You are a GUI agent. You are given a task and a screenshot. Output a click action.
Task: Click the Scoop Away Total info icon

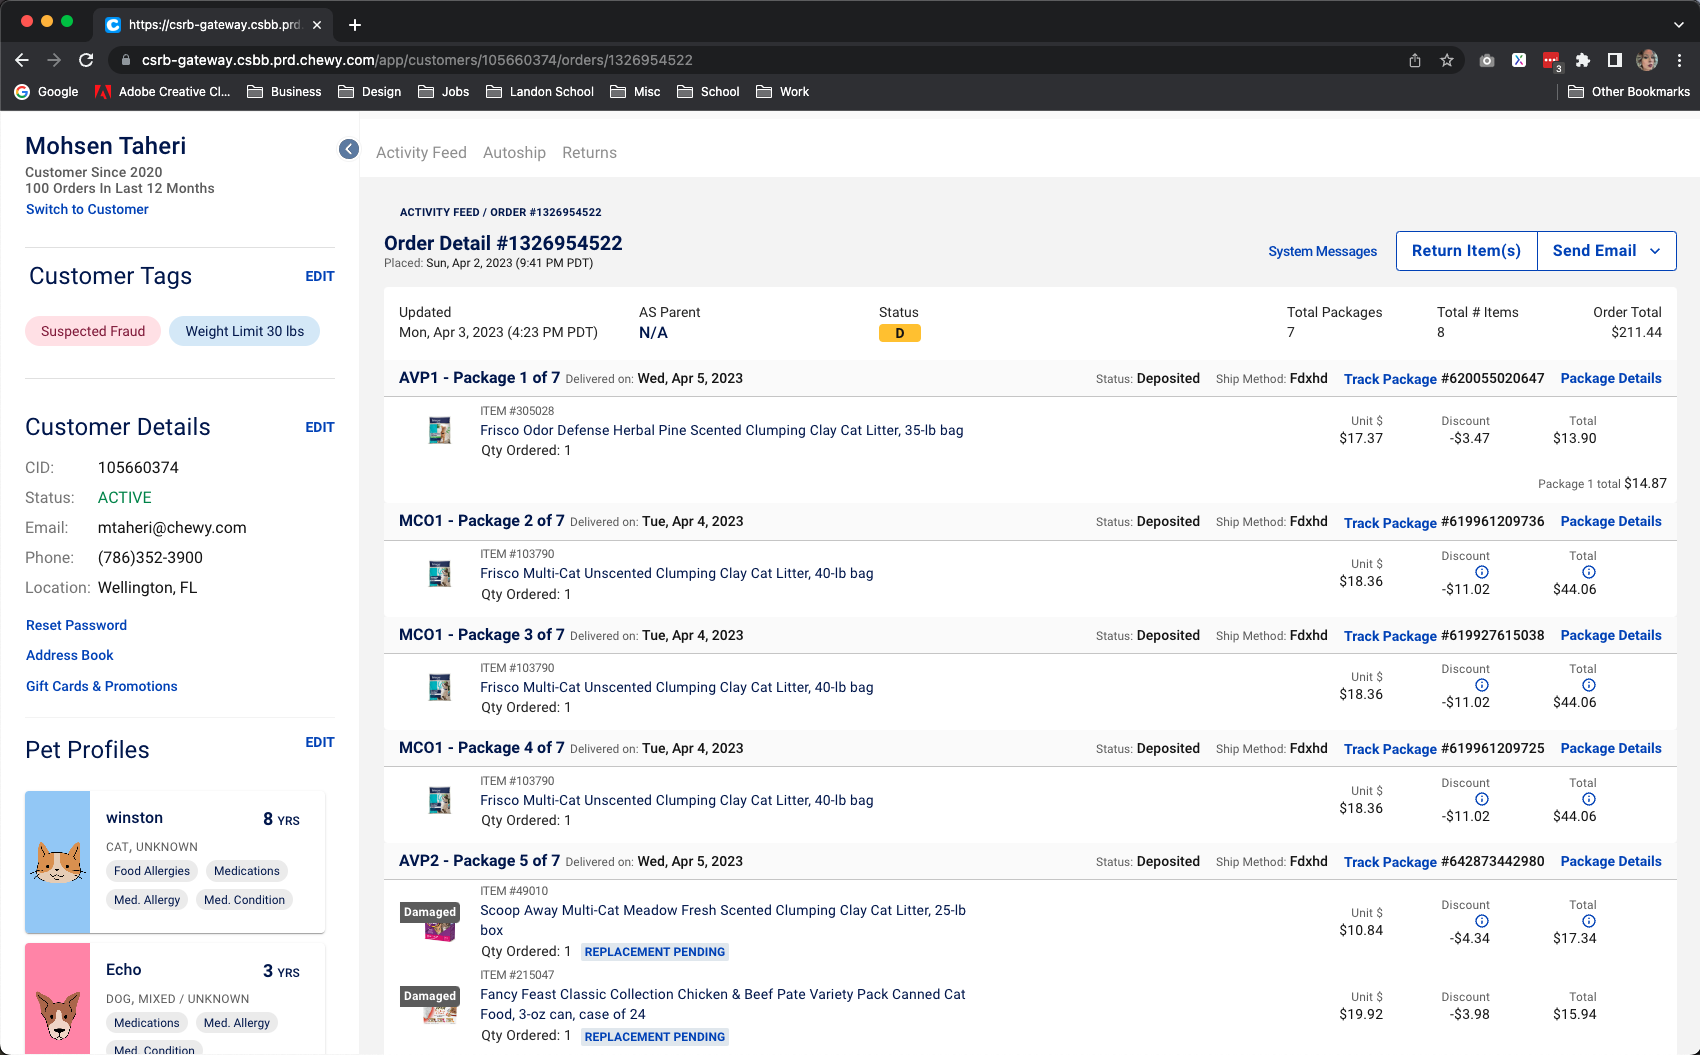click(x=1589, y=921)
